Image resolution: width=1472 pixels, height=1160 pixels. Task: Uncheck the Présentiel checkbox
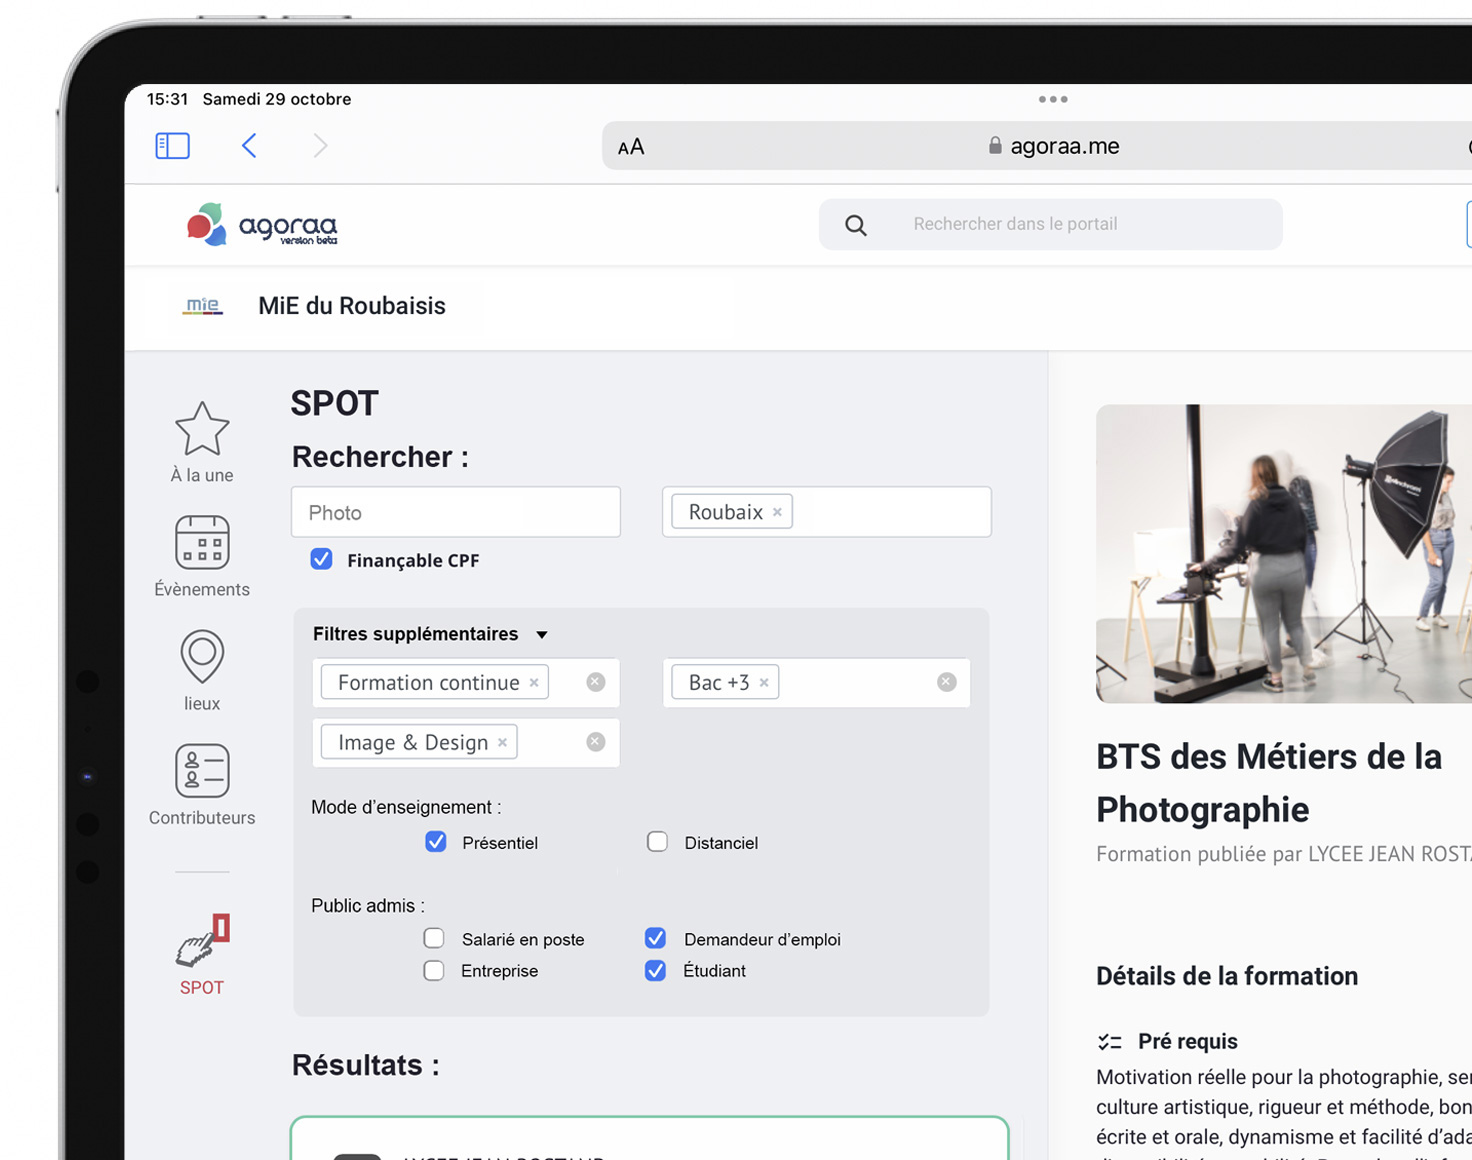pos(436,842)
